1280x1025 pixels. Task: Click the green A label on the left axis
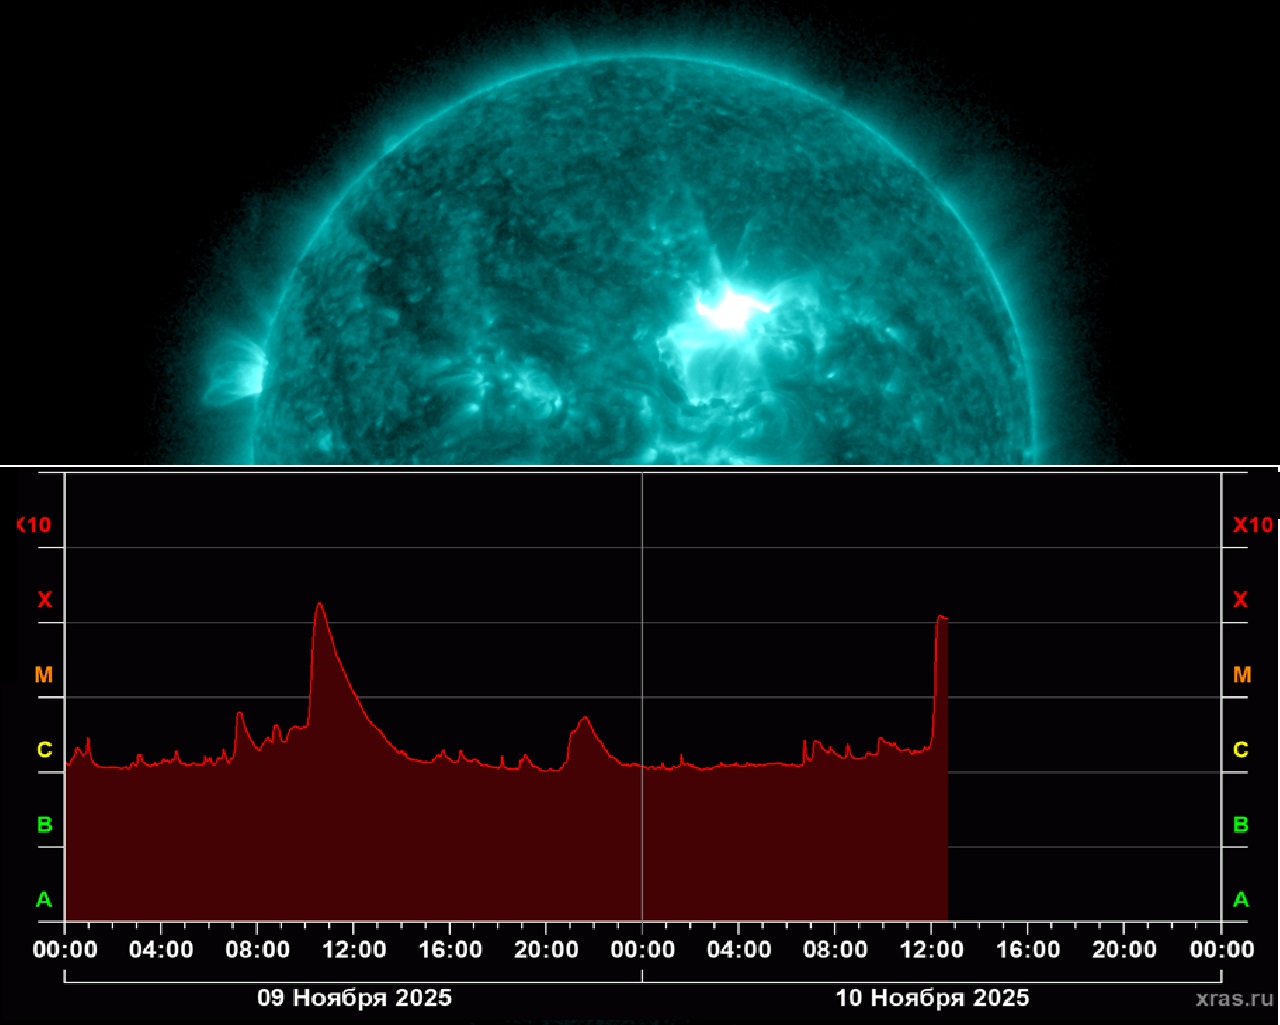[x=44, y=900]
